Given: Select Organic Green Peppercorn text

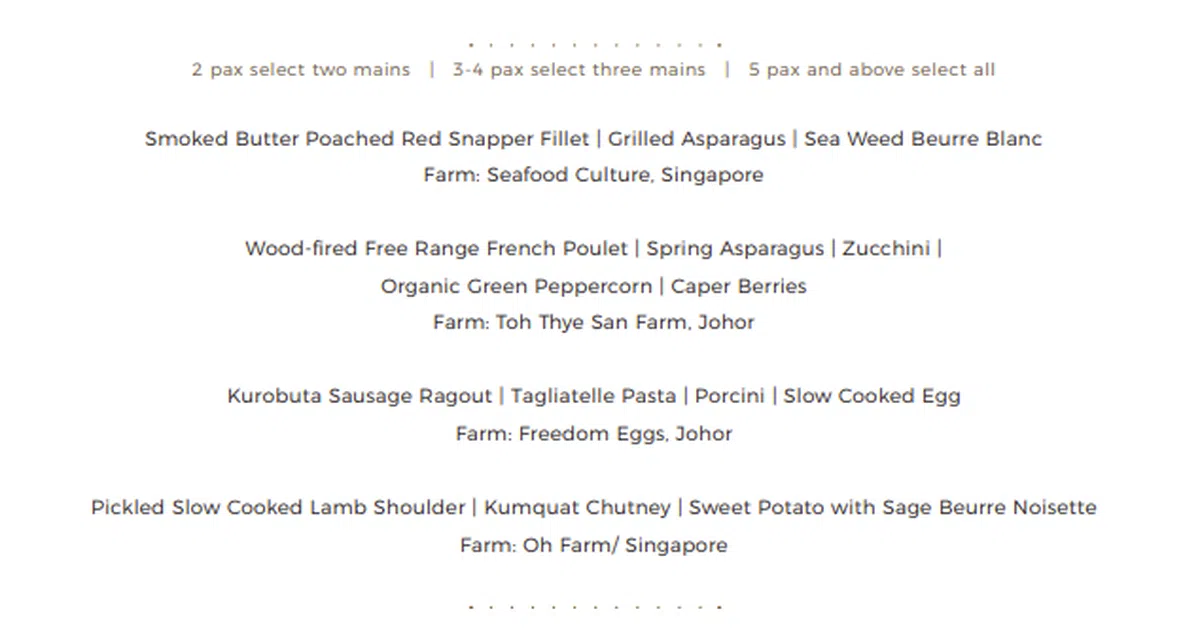Looking at the screenshot, I should tap(515, 286).
